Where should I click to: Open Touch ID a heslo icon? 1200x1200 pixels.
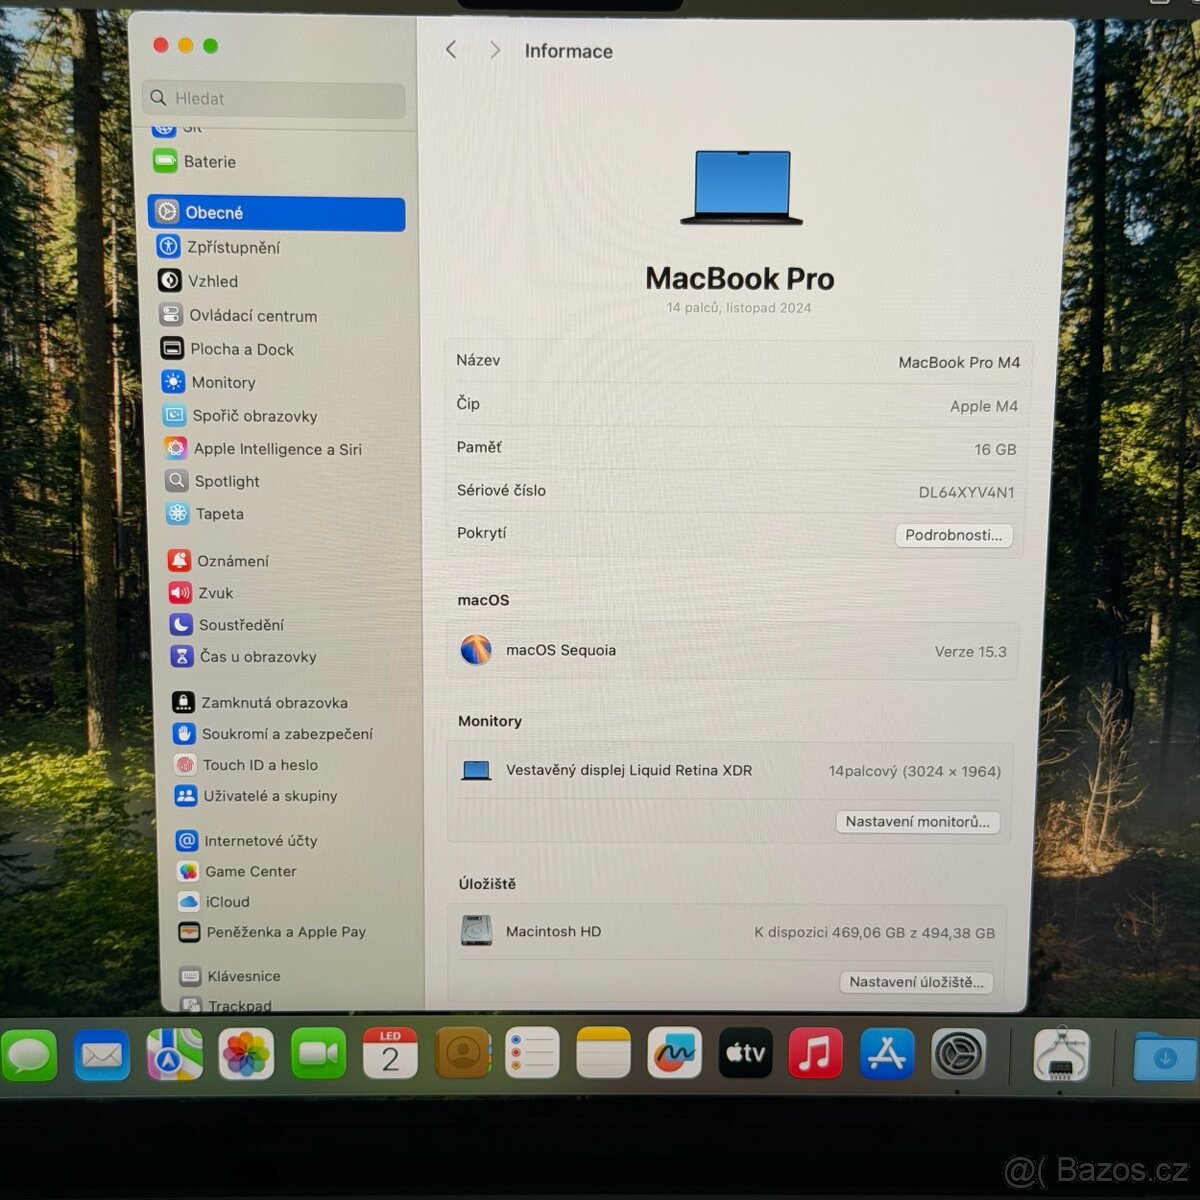click(185, 765)
